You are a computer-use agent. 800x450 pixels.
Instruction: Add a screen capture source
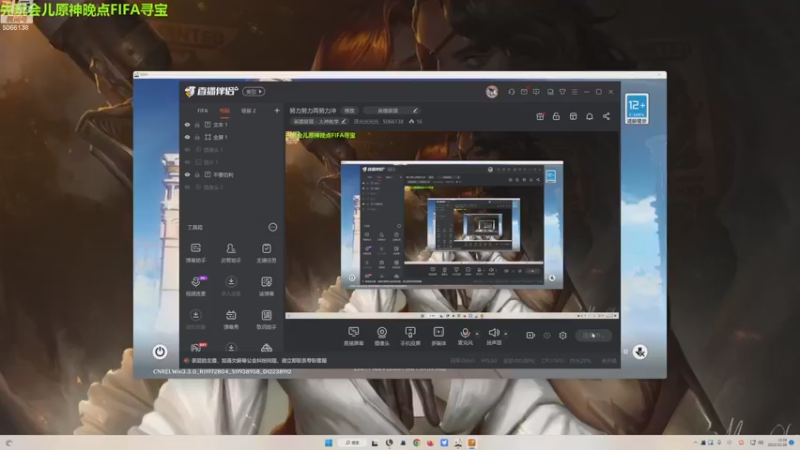(x=353, y=336)
